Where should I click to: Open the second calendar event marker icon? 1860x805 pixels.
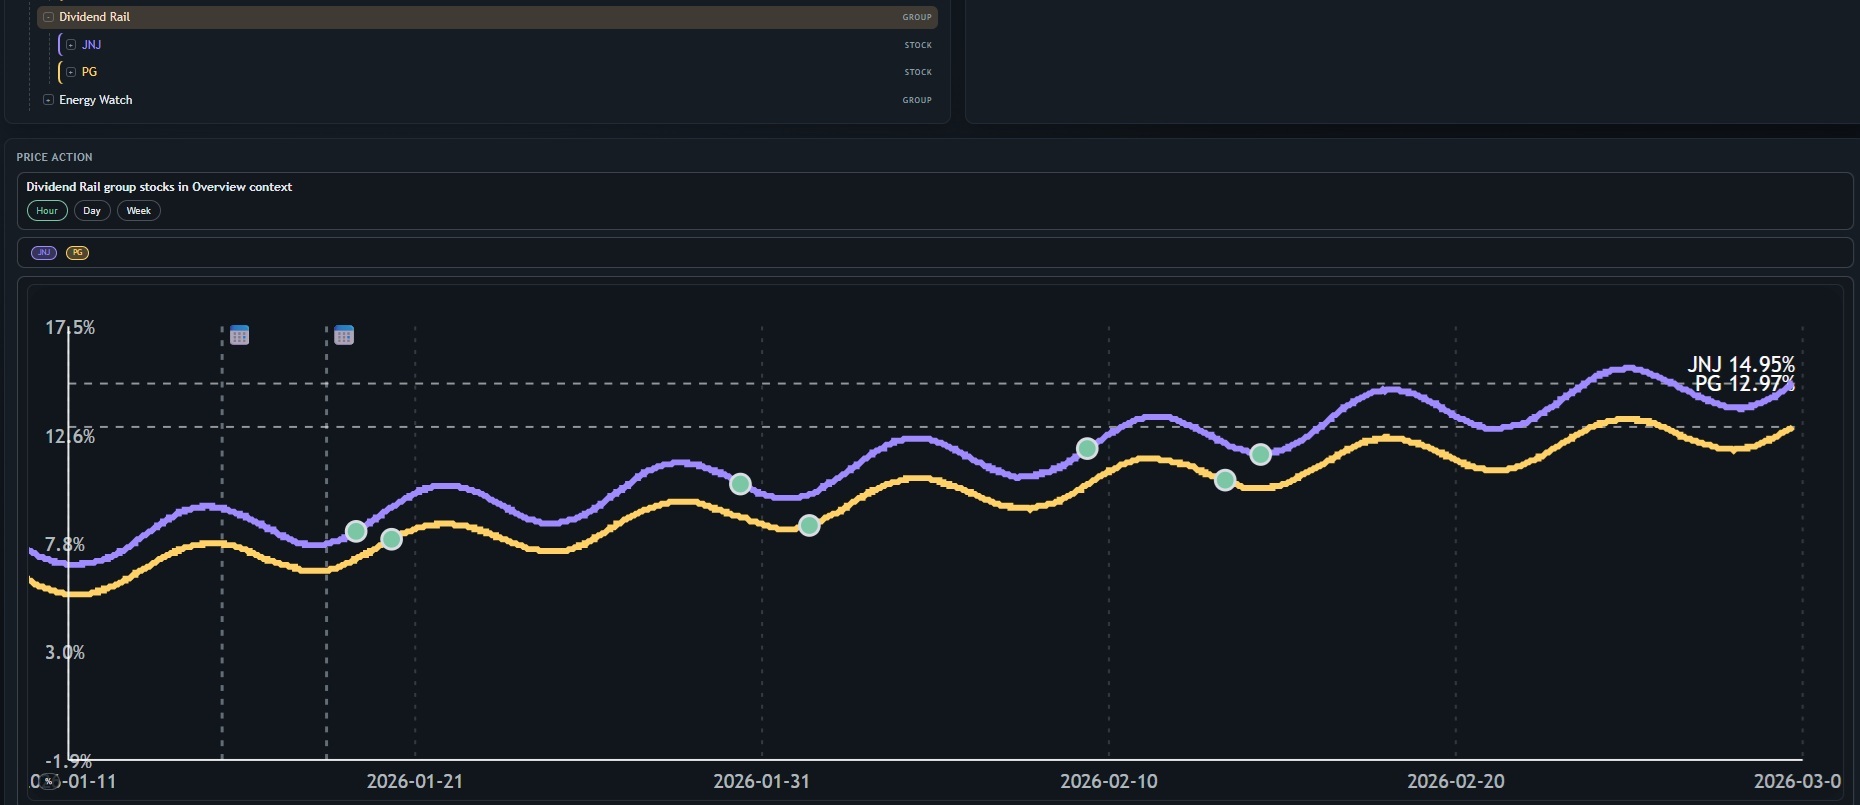(x=344, y=335)
